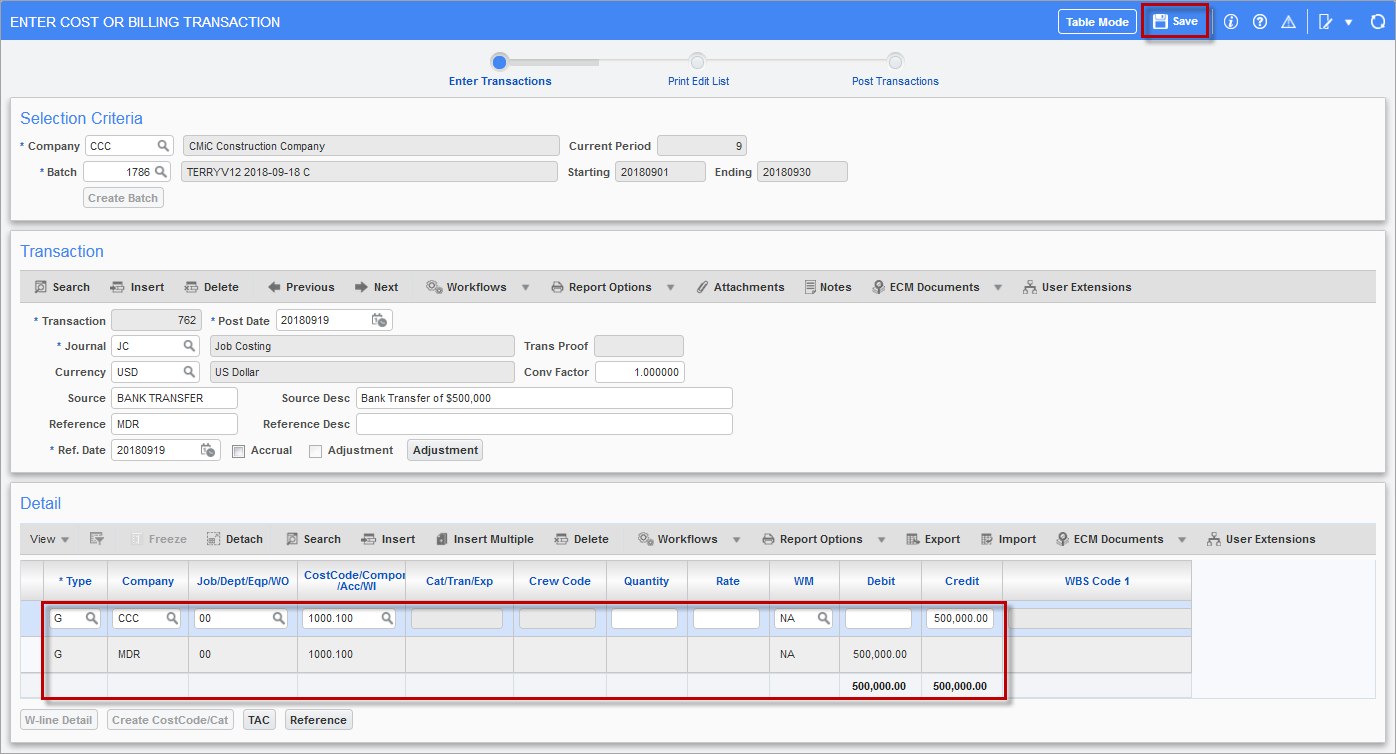Click the Conv Factor input field
This screenshot has width=1396, height=754.
click(x=640, y=372)
